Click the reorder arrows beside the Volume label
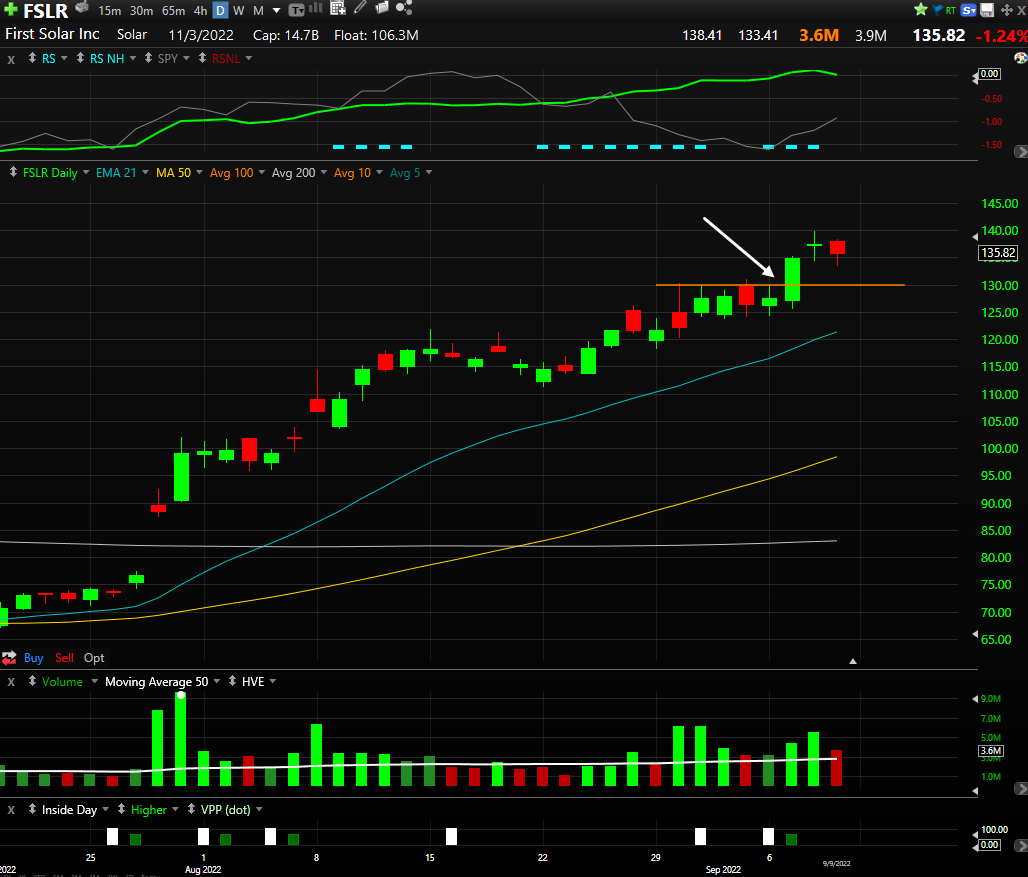This screenshot has height=877, width=1028. tap(32, 682)
